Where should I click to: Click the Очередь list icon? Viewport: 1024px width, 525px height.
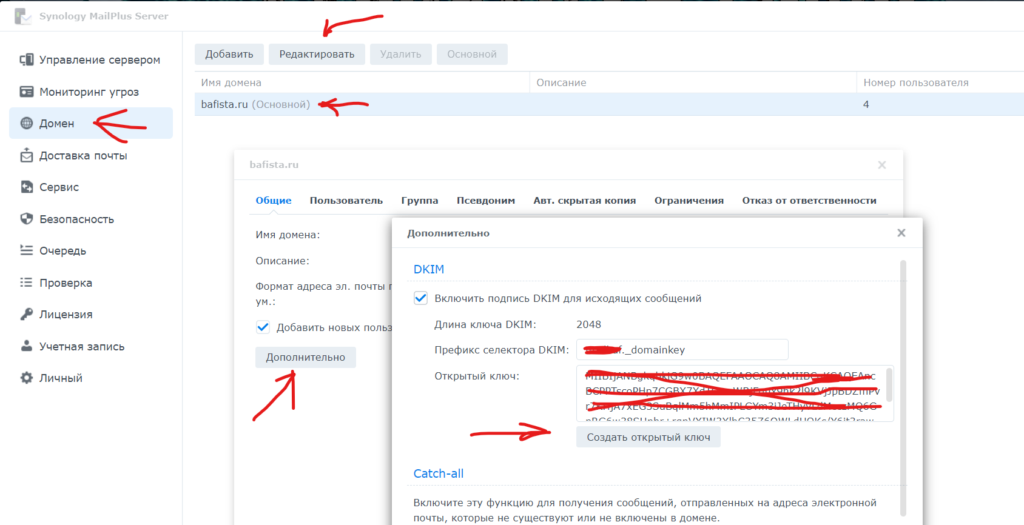pyautogui.click(x=27, y=251)
